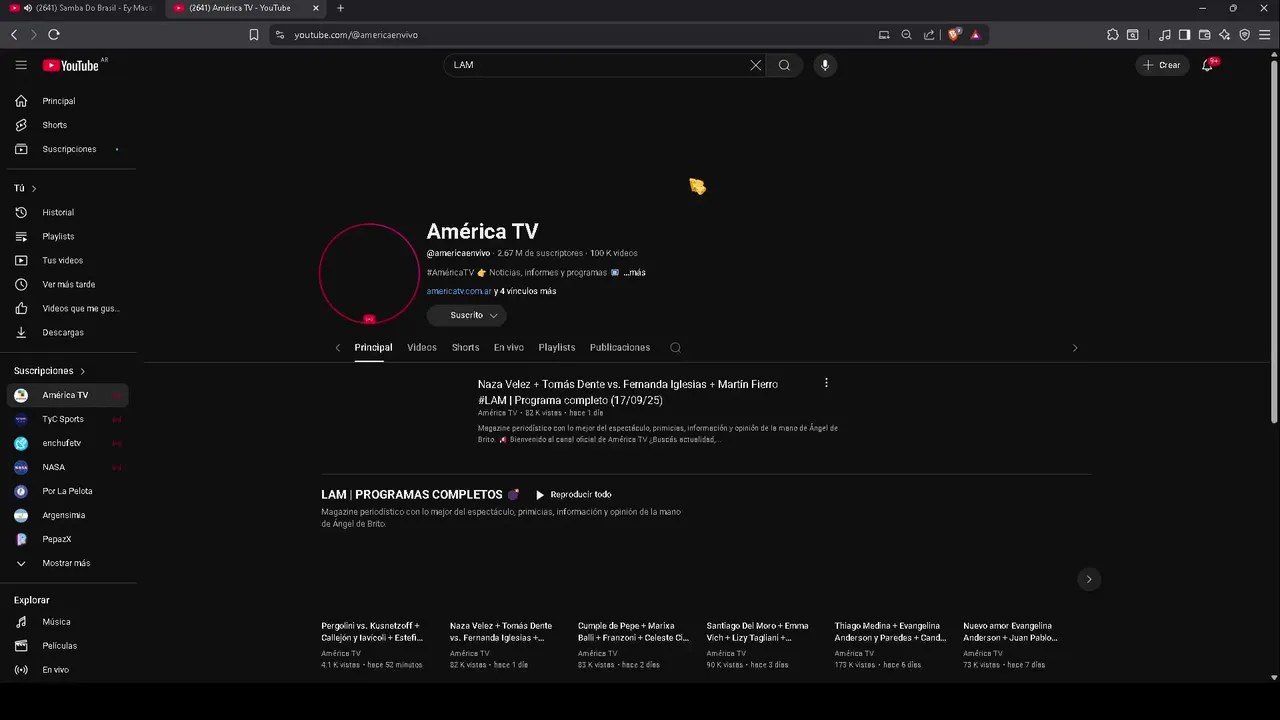Viewport: 1280px width, 720px height.
Task: Switch to the Playlists channel tab
Action: click(557, 348)
